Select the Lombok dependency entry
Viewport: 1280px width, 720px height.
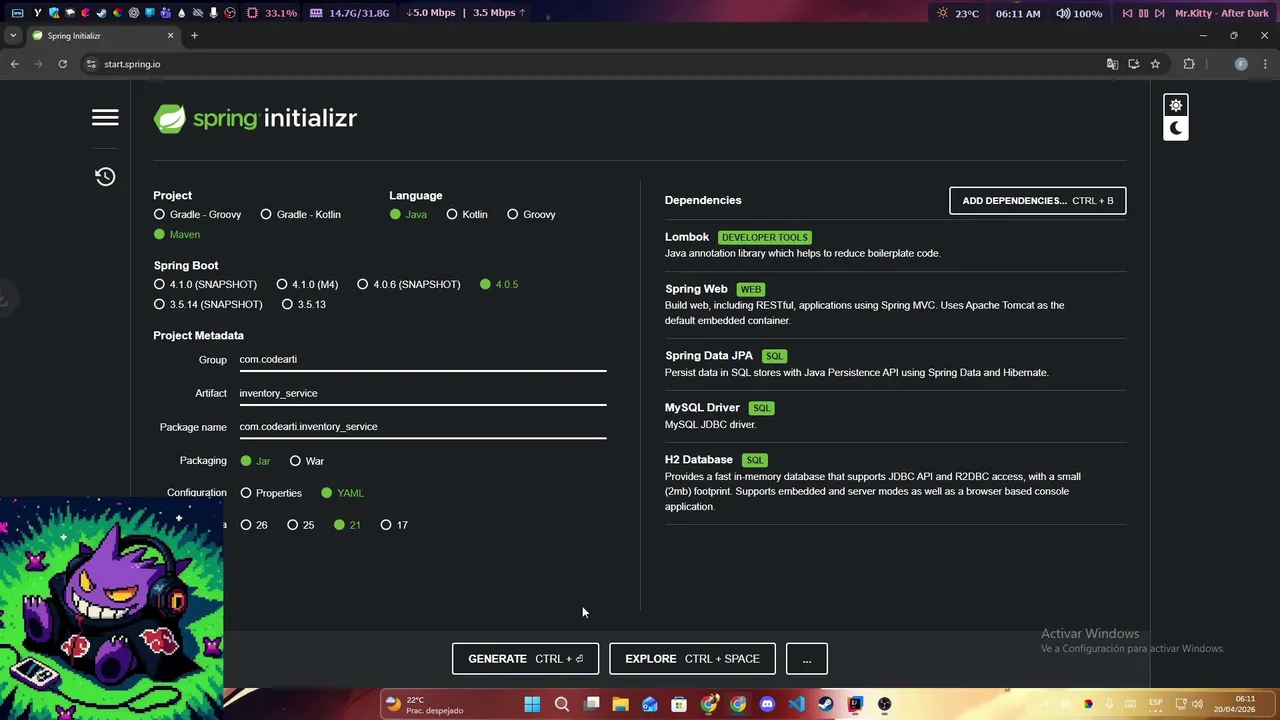pyautogui.click(x=895, y=245)
